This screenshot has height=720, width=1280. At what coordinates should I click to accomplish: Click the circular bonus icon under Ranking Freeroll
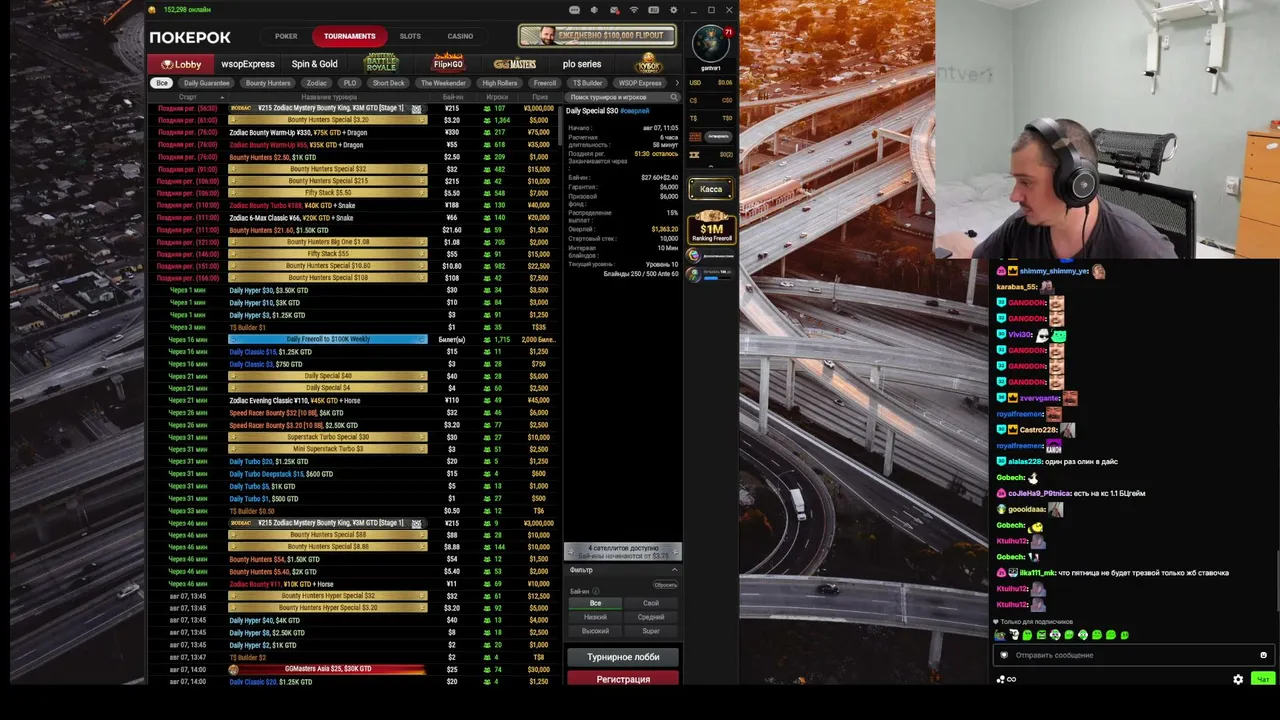coord(694,256)
